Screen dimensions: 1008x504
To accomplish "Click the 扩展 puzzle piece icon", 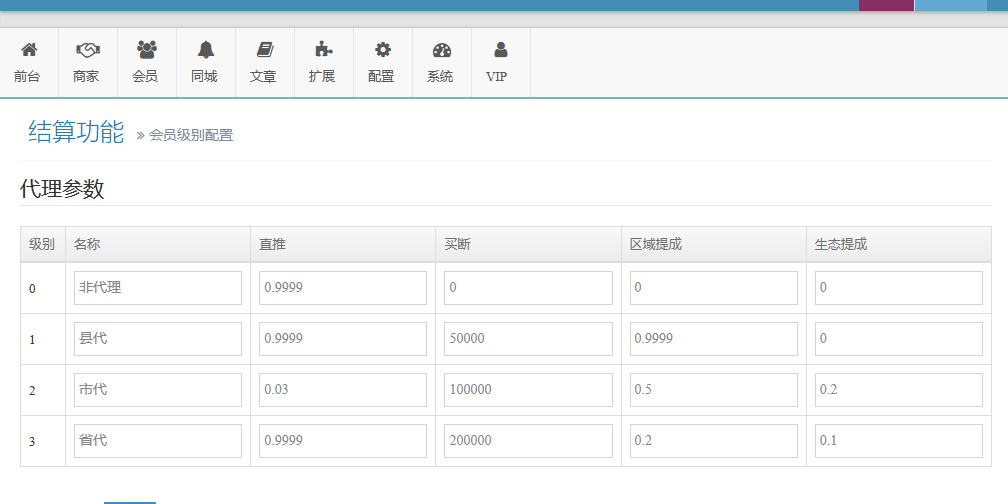I will coord(323,49).
